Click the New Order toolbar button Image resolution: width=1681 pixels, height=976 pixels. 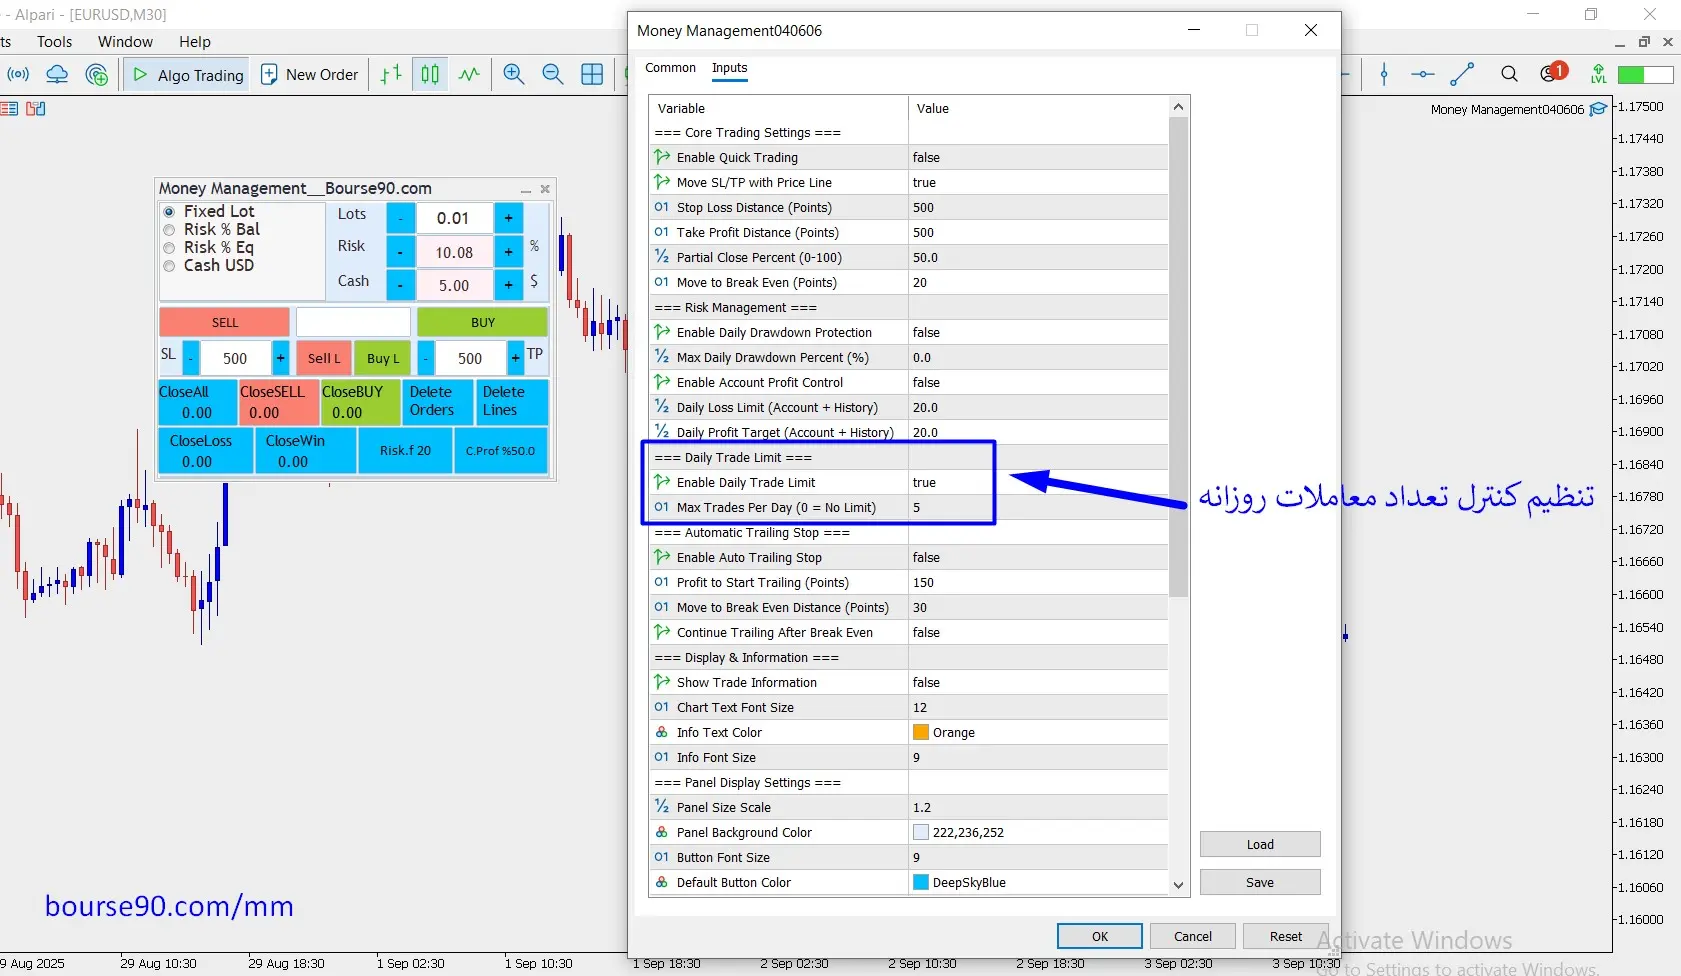[x=309, y=75]
